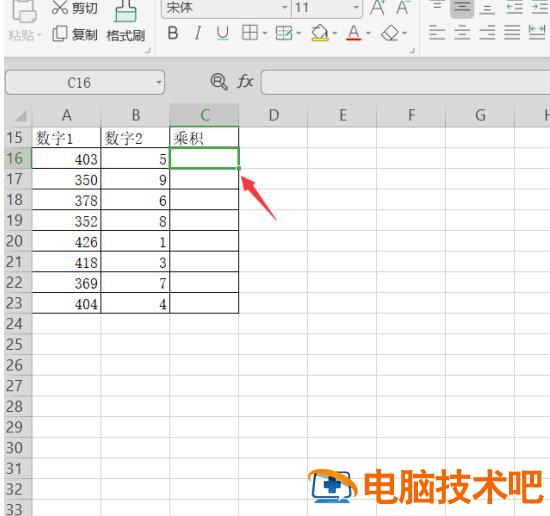Click the Copy icon
550x516 pixels.
60,34
